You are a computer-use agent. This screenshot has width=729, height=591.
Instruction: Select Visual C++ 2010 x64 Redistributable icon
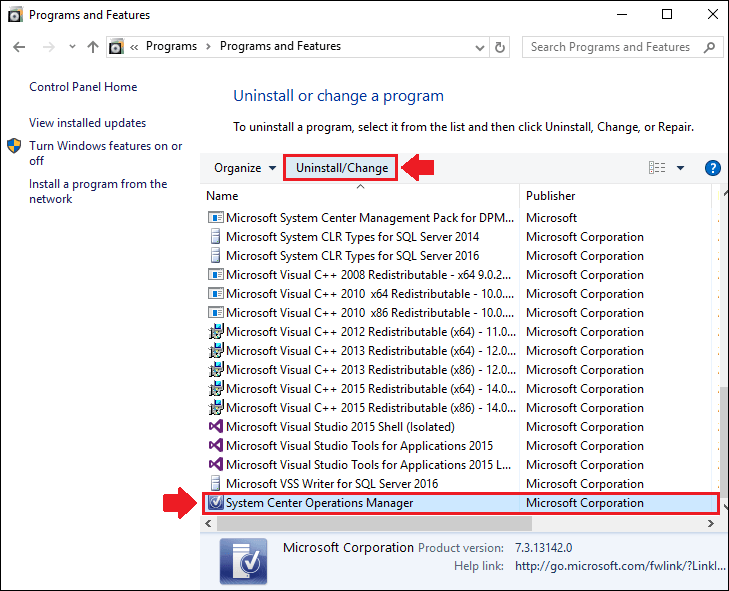(215, 294)
